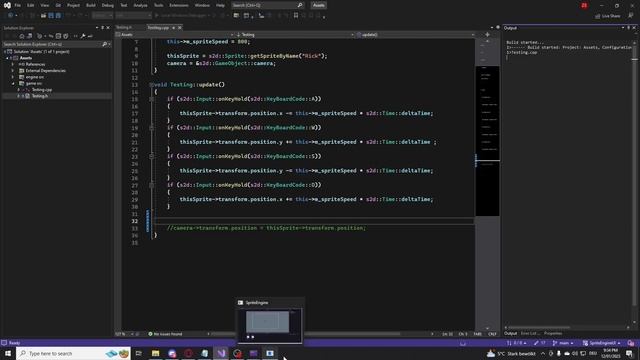This screenshot has width=640, height=360.
Task: Open the File menu
Action: (x=17, y=5)
